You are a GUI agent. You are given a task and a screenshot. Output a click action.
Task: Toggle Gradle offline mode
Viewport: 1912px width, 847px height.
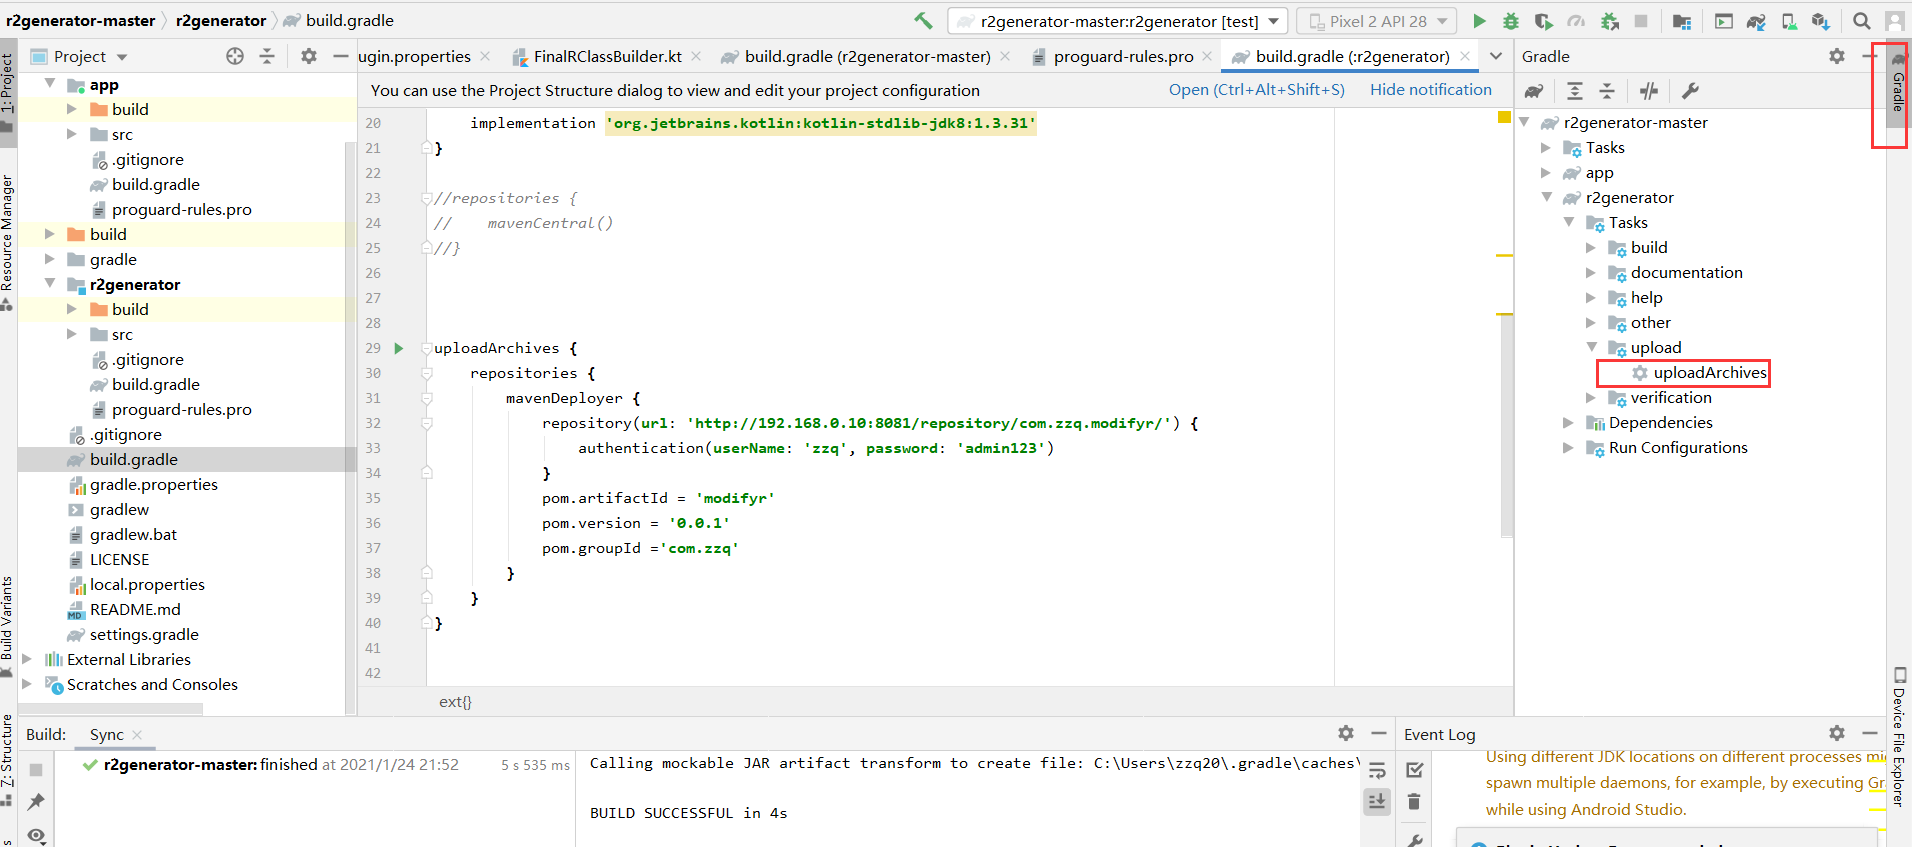(1649, 91)
